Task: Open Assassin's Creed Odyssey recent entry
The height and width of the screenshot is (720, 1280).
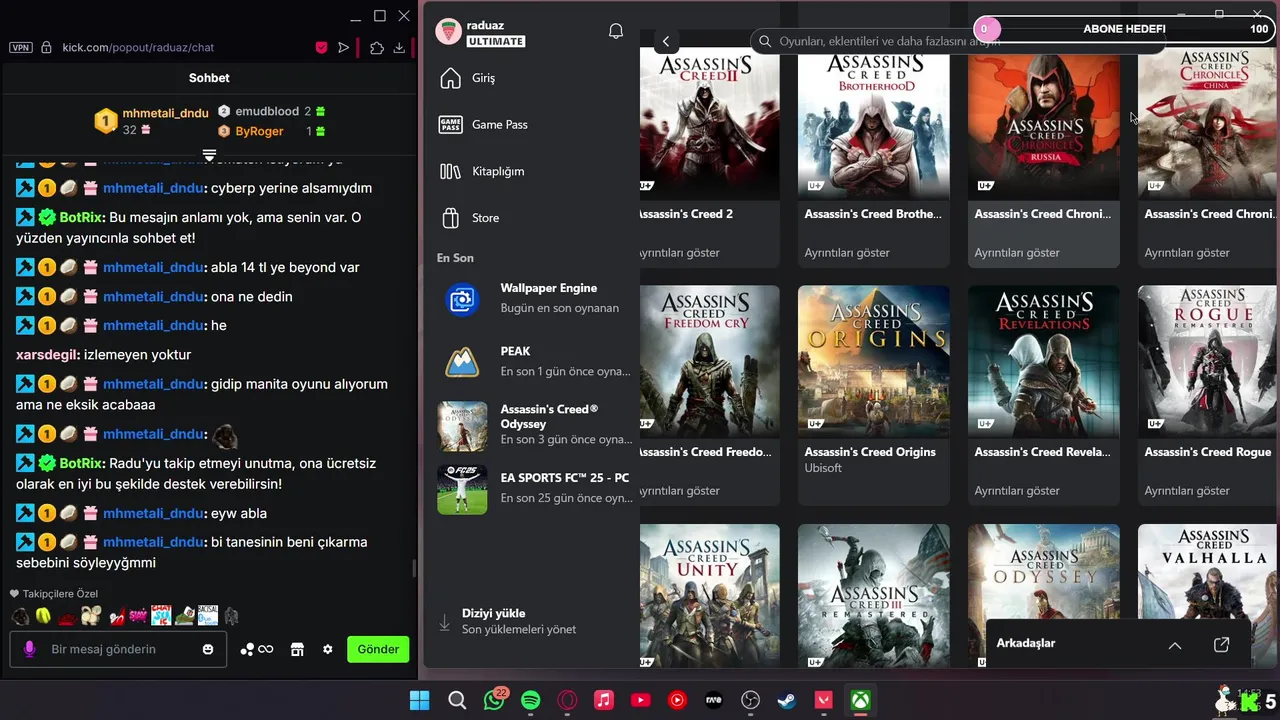Action: click(x=535, y=425)
